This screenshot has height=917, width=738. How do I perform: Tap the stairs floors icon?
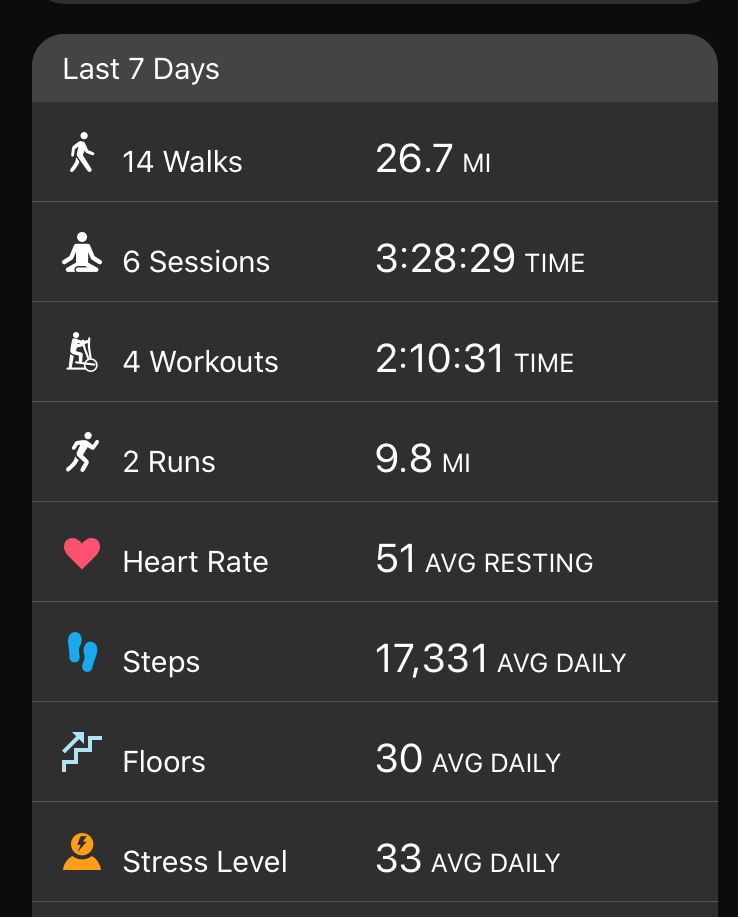point(82,752)
